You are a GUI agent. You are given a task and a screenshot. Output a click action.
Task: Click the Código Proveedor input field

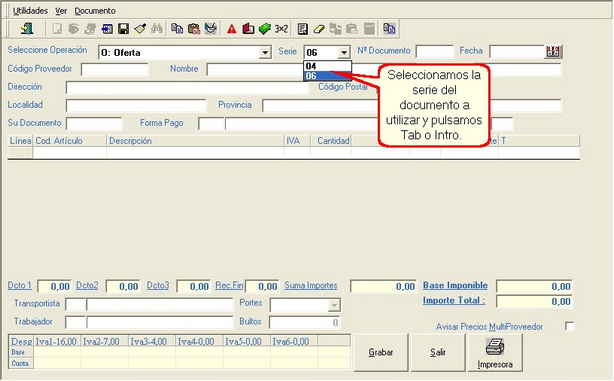115,70
